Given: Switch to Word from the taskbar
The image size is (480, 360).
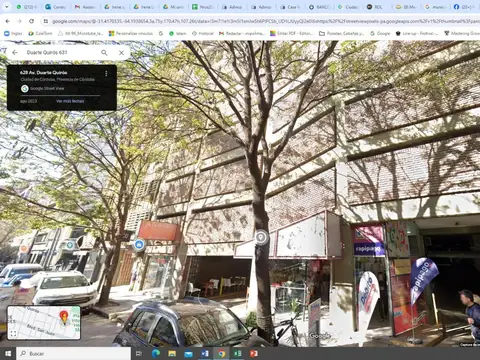Looking at the screenshot, I should pos(205,353).
